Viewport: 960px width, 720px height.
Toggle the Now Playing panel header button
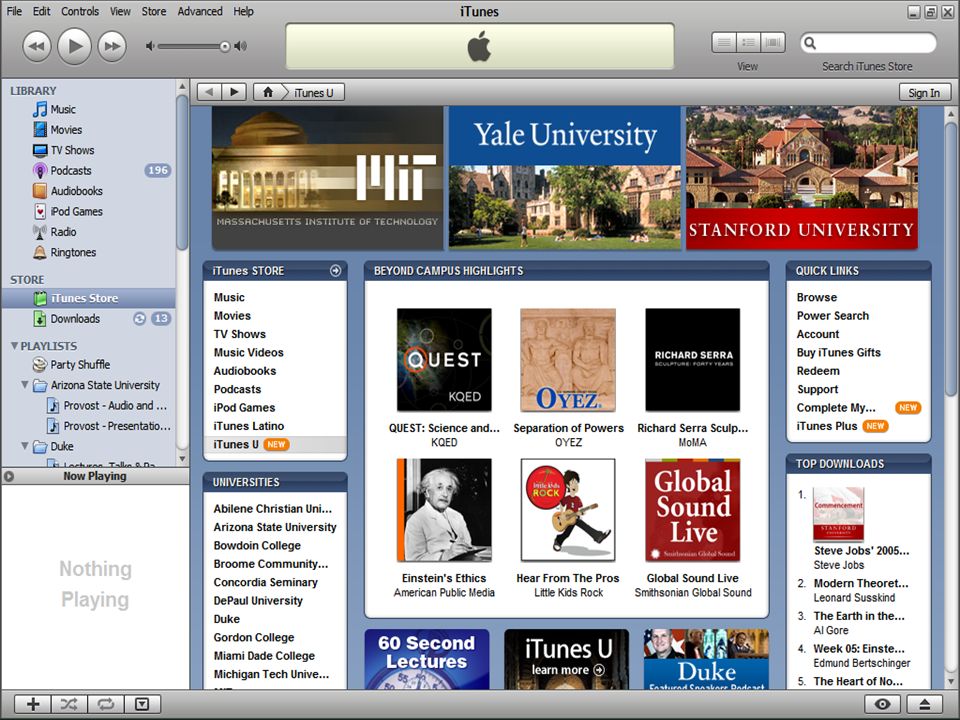9,476
